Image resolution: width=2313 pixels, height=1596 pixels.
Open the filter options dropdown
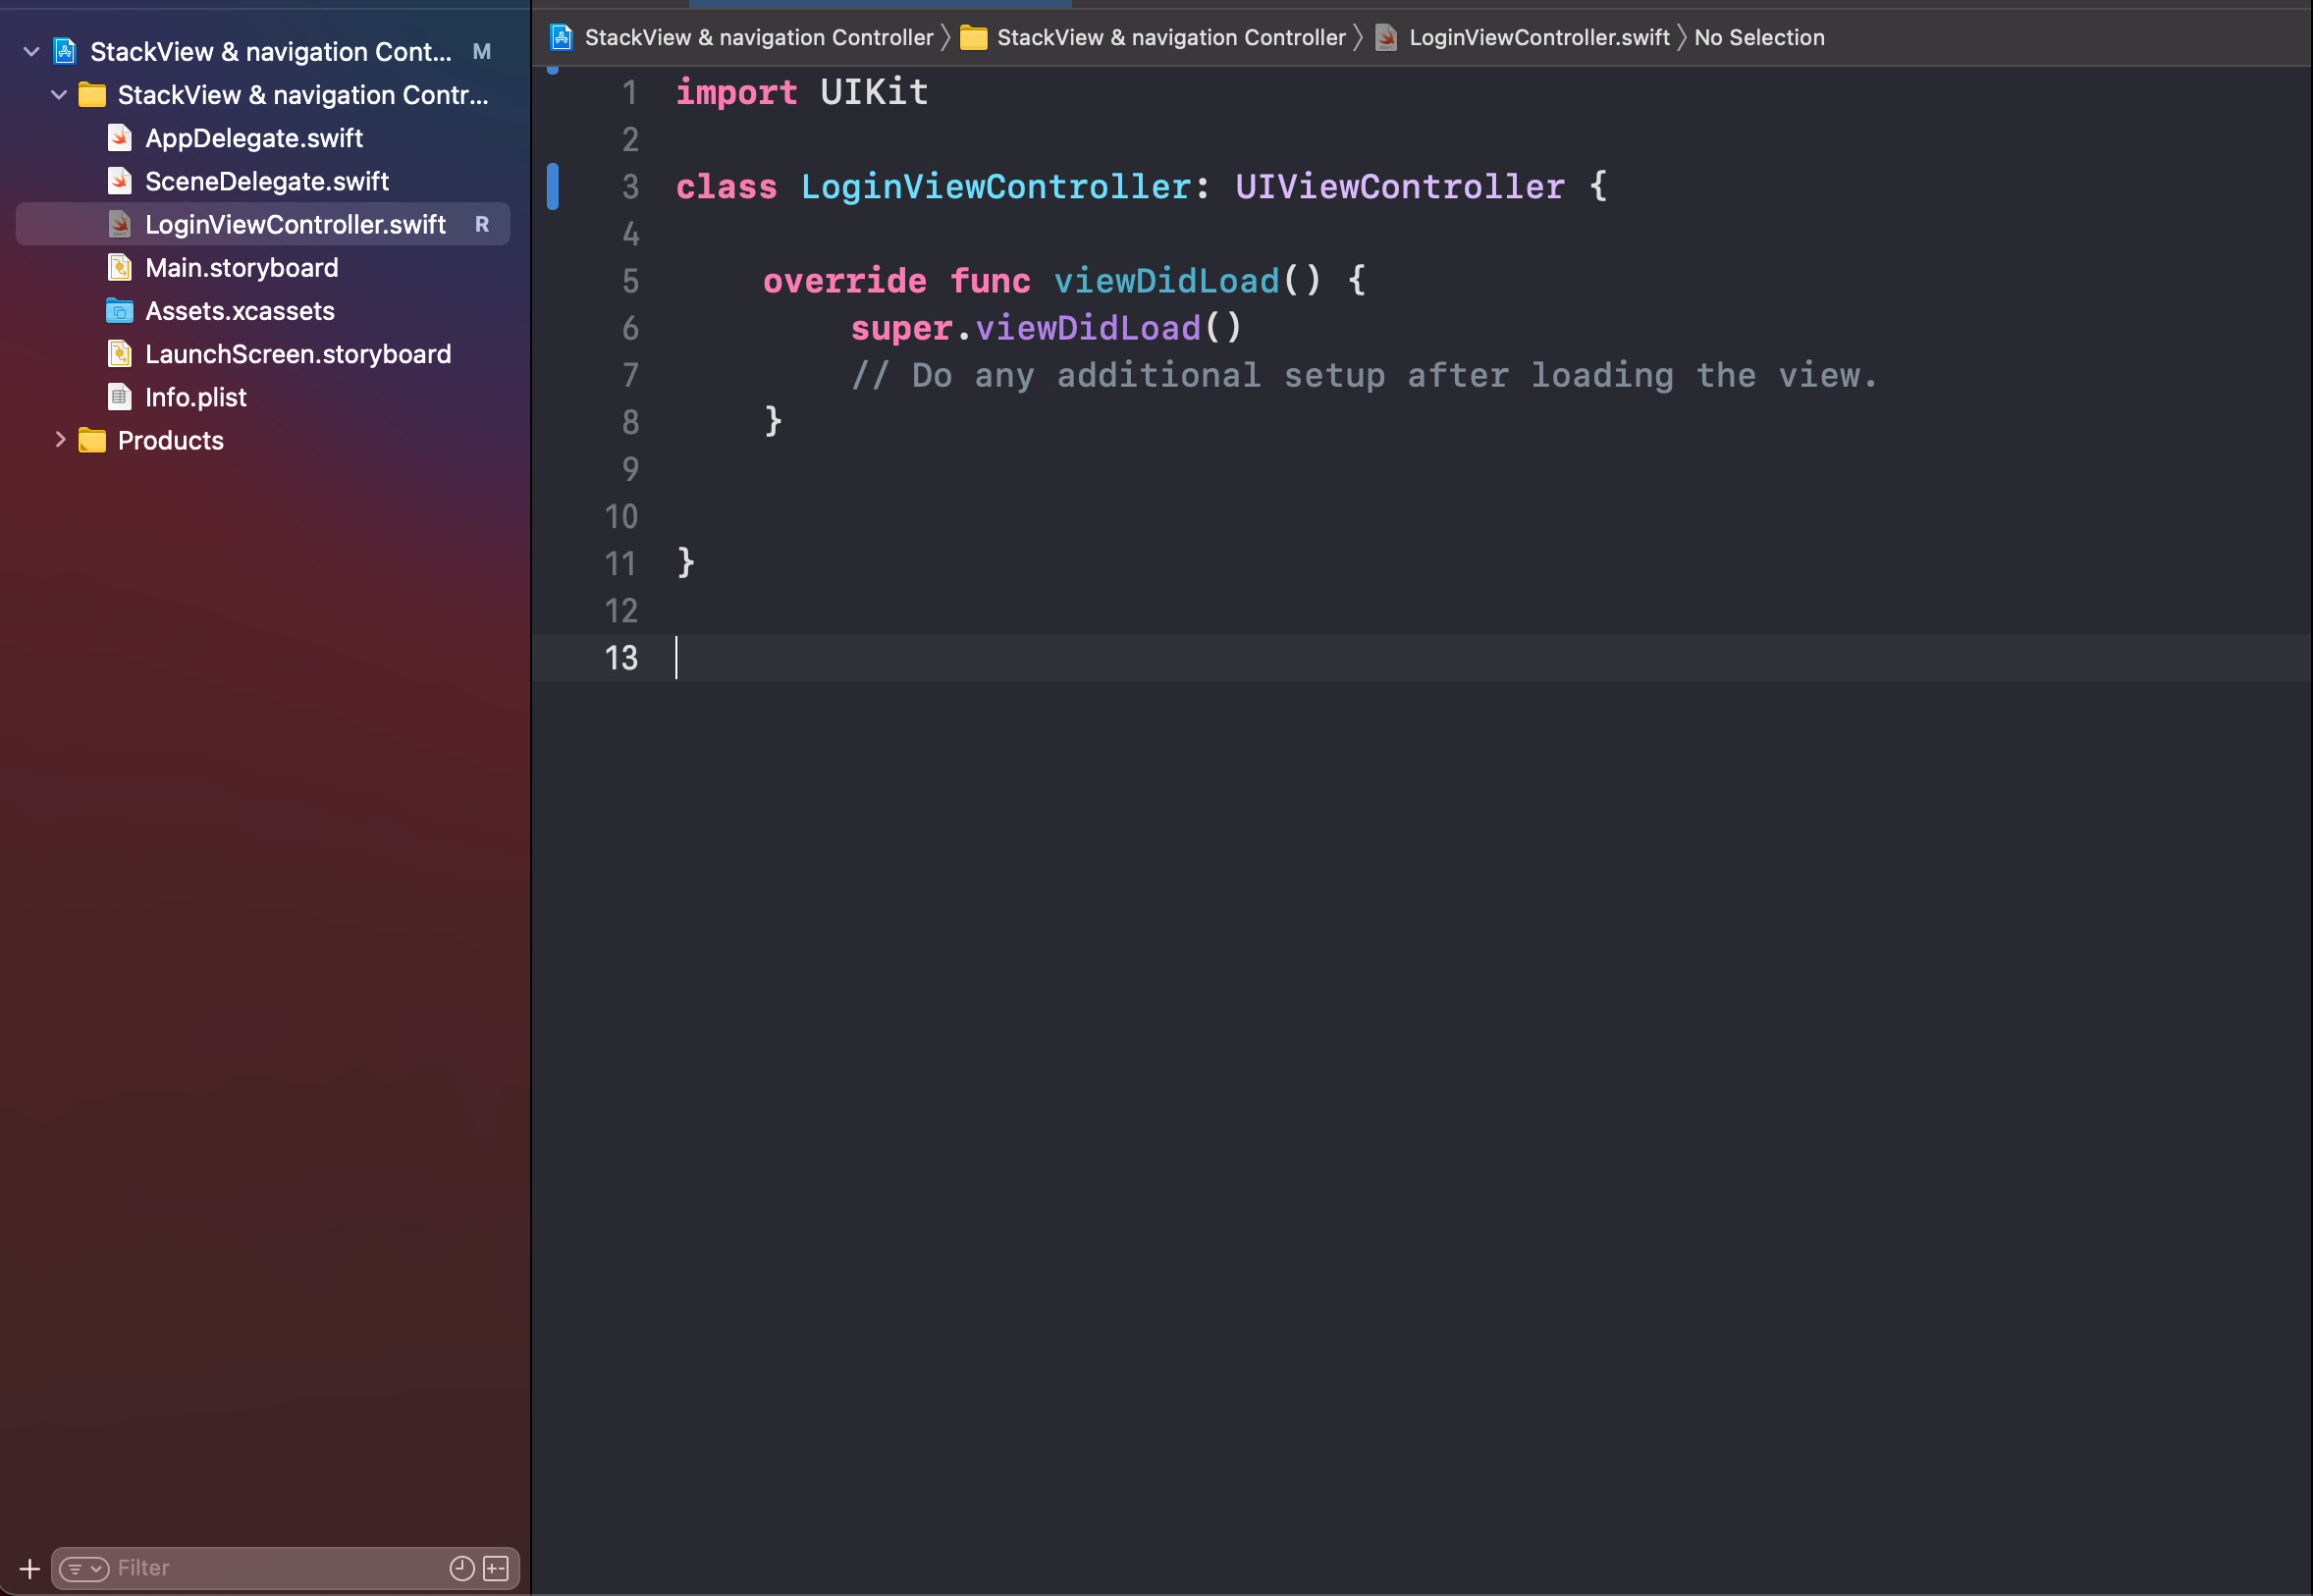pos(84,1568)
